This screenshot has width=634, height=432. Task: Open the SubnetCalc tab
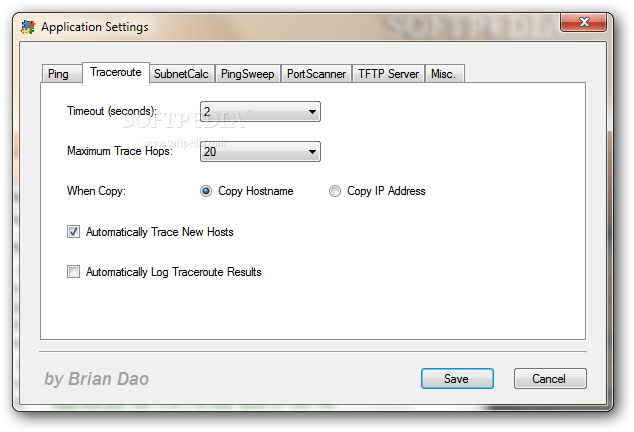181,74
